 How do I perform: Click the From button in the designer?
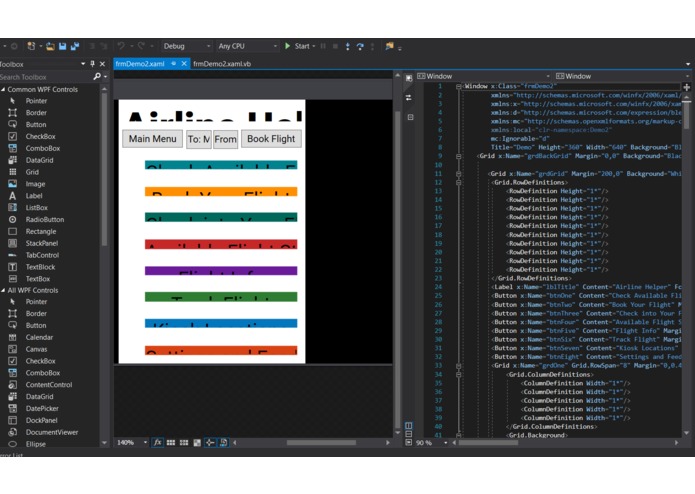225,140
